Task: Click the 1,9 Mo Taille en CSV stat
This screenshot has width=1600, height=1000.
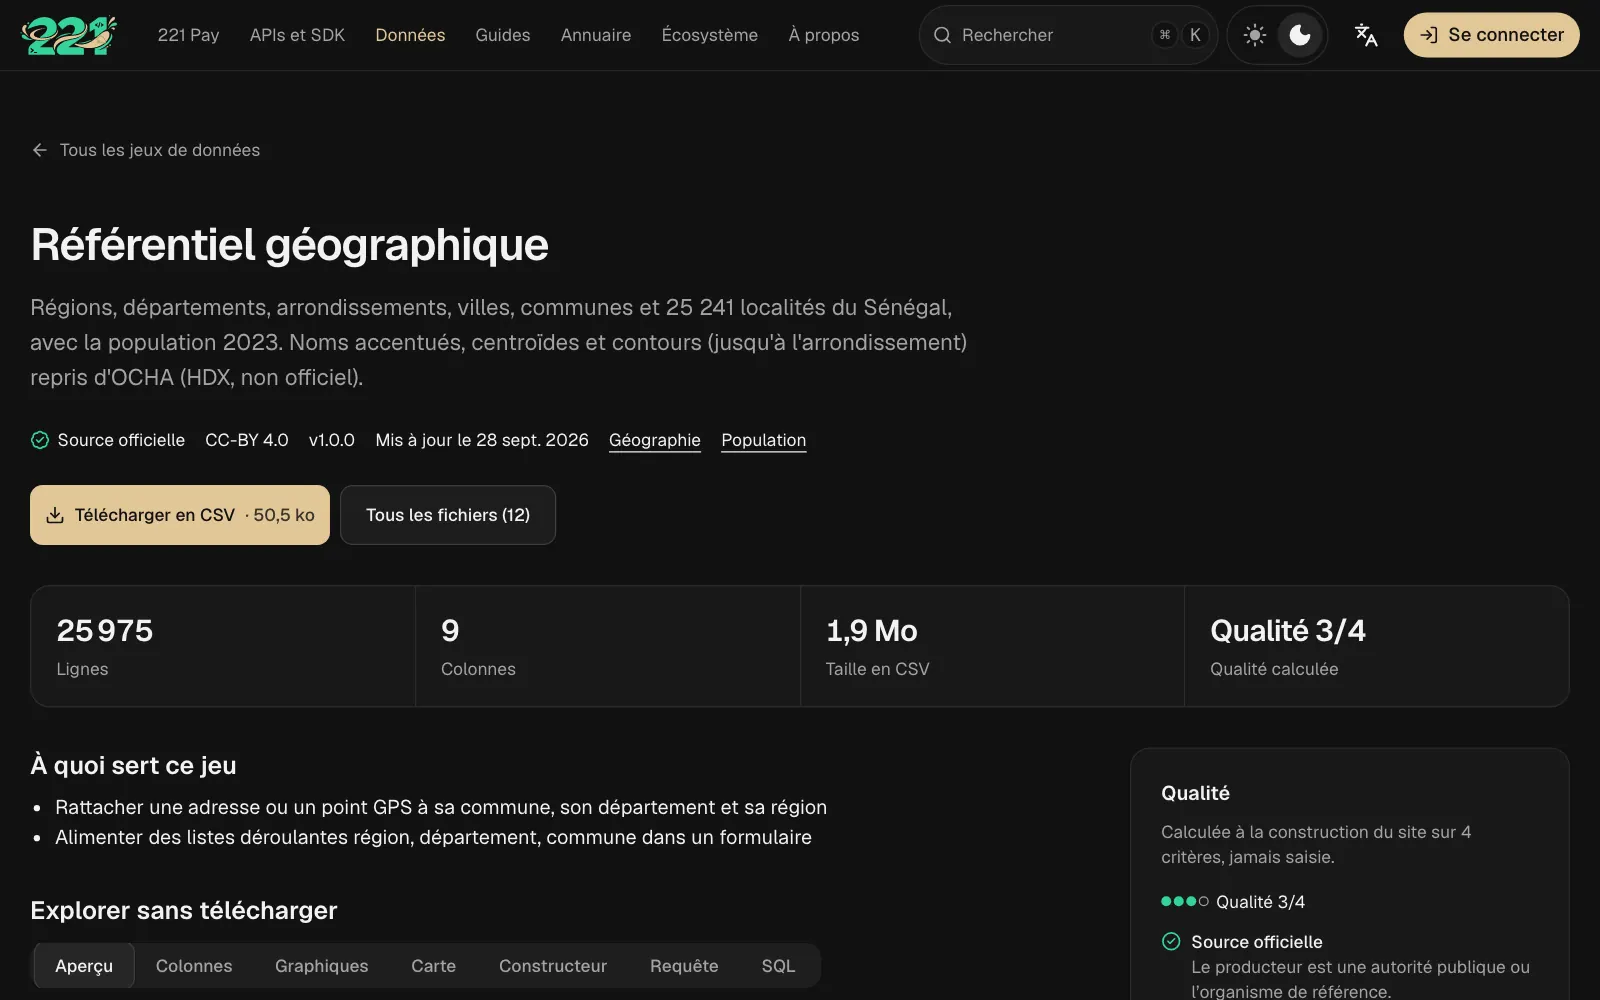Action: 993,646
